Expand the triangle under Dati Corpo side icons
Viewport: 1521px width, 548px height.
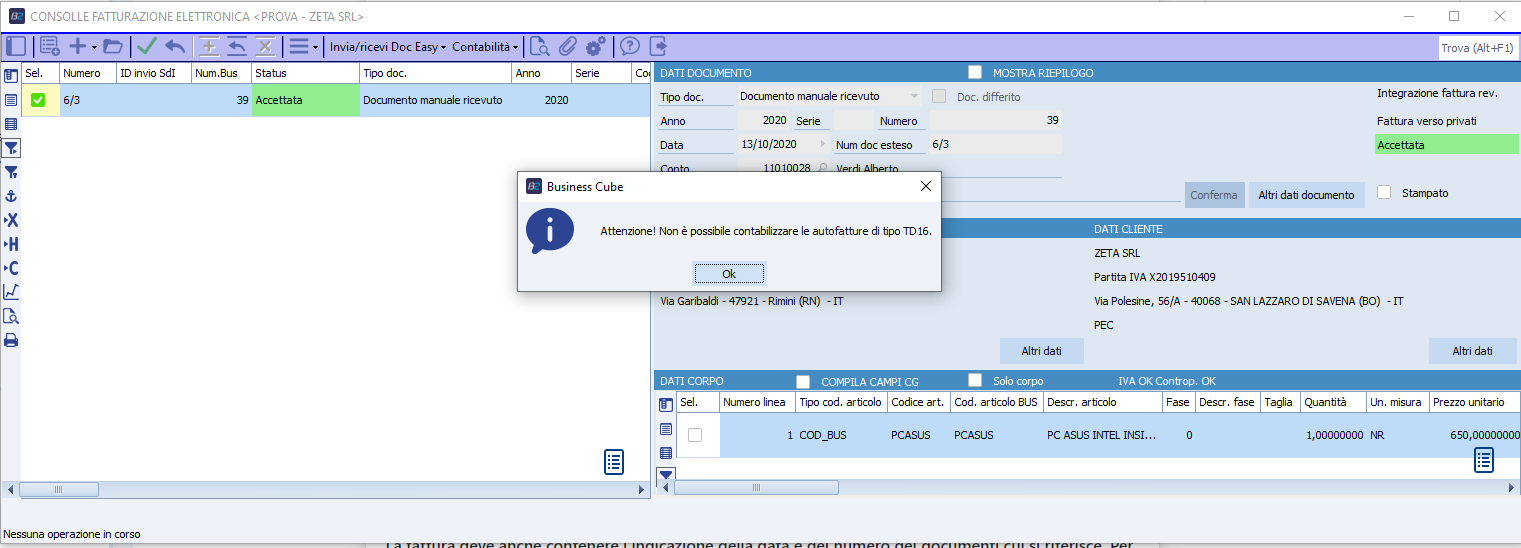666,473
